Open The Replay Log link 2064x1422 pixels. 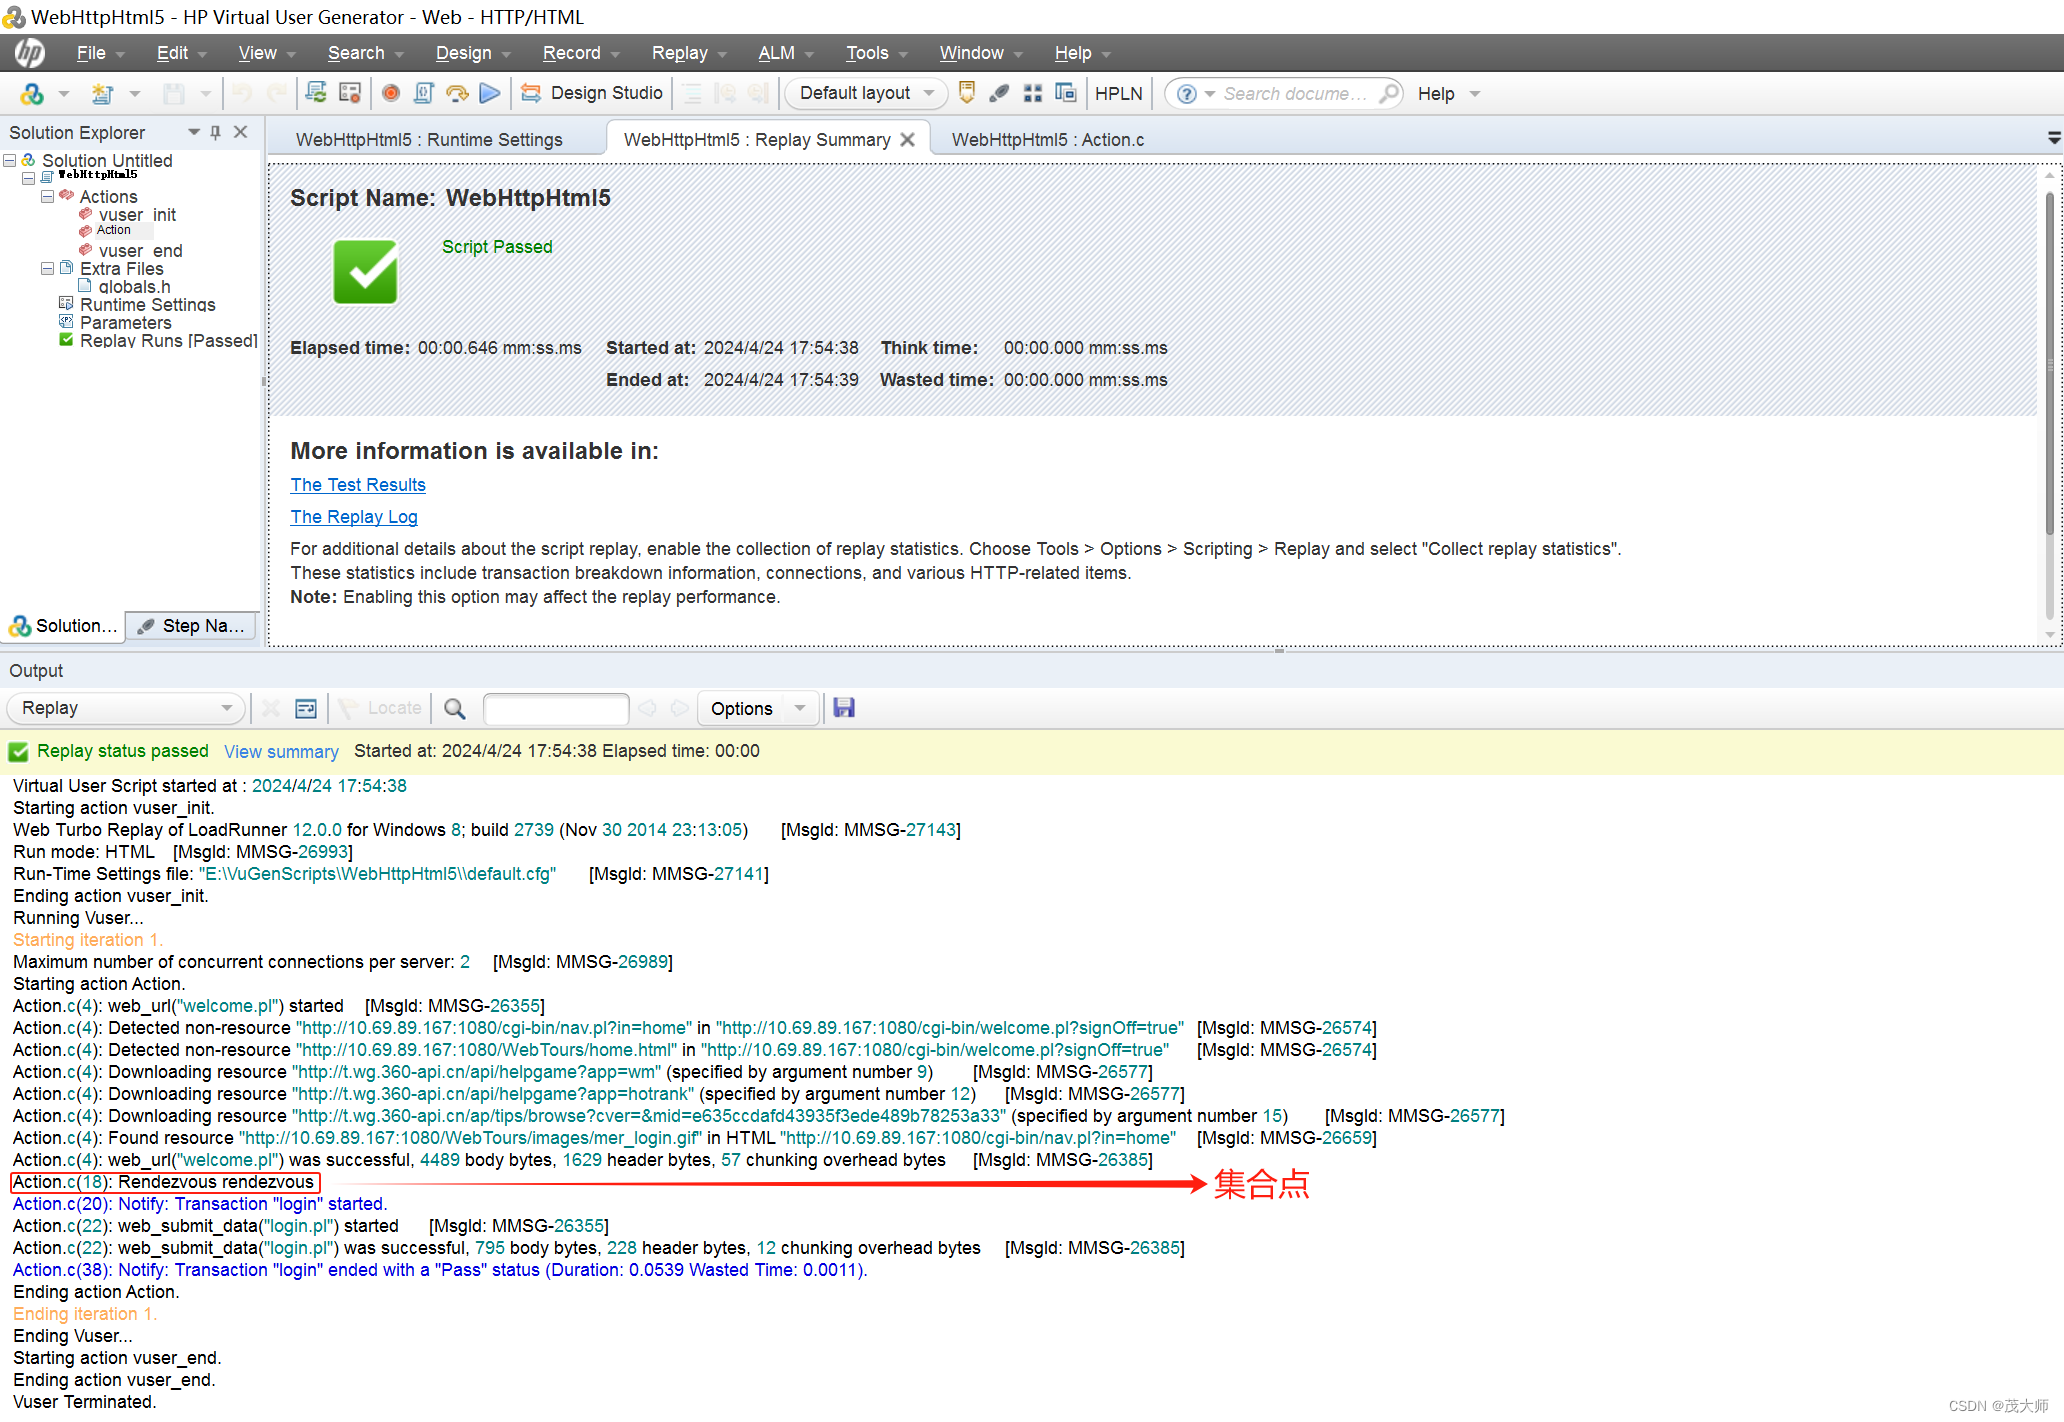(x=354, y=517)
